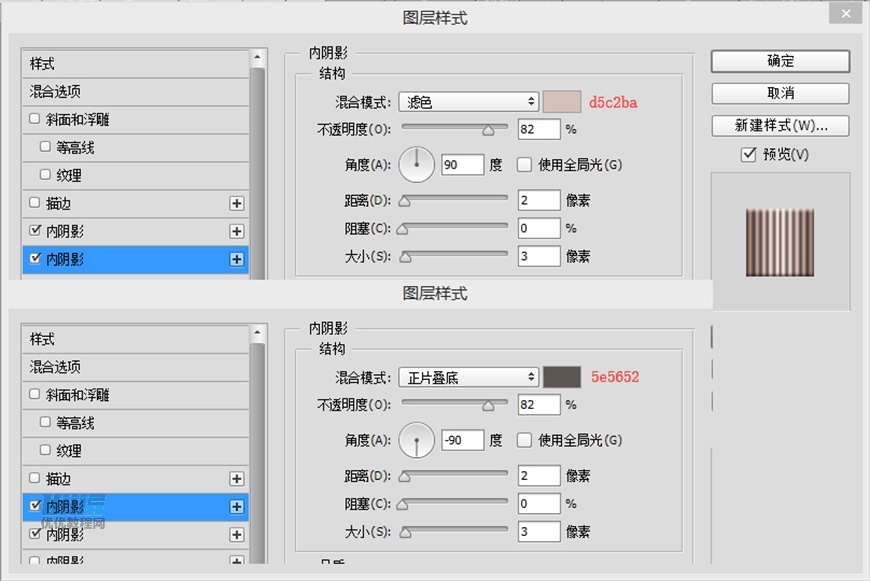This screenshot has width=870, height=581.
Task: Click plus icon on lower dialog's selected 内阴影
Action: pos(238,507)
